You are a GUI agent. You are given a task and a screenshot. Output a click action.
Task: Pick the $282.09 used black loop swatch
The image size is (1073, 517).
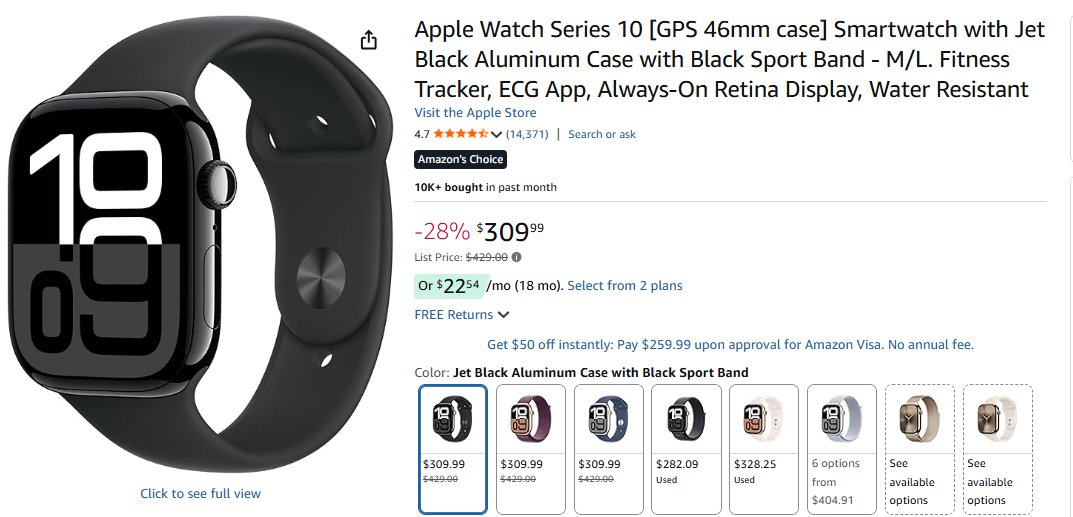pyautogui.click(x=686, y=448)
